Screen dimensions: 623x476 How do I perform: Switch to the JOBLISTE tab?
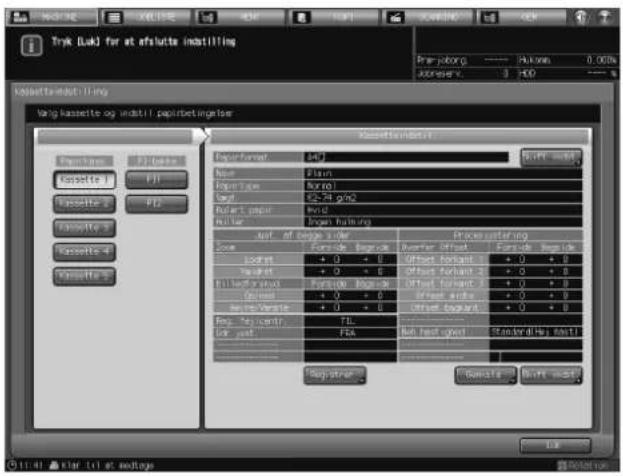point(145,17)
